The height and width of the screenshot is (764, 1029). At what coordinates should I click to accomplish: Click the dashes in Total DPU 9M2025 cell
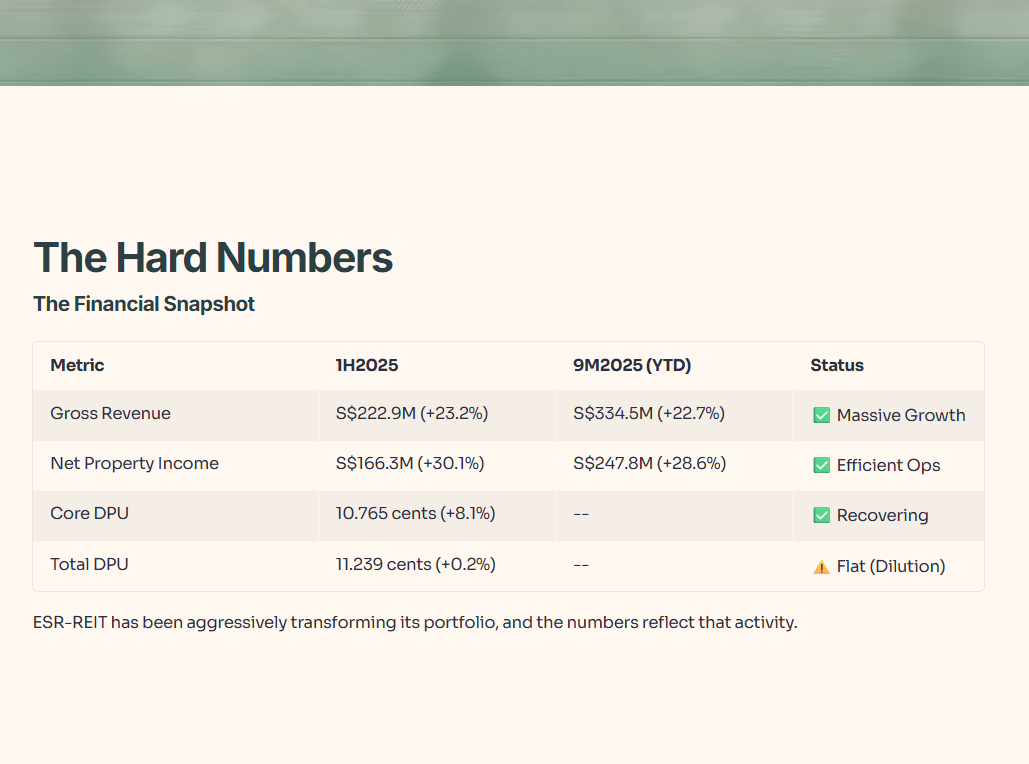click(581, 565)
